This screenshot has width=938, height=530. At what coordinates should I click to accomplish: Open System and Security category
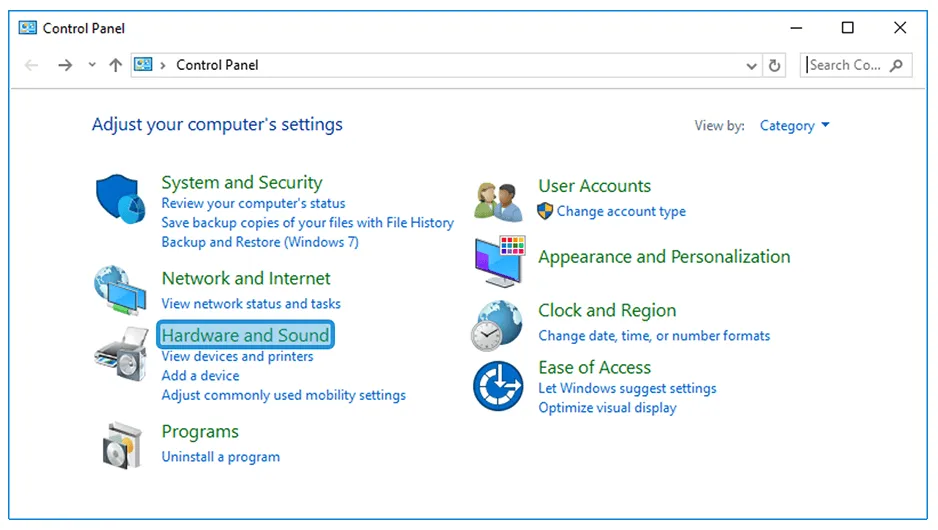242,182
